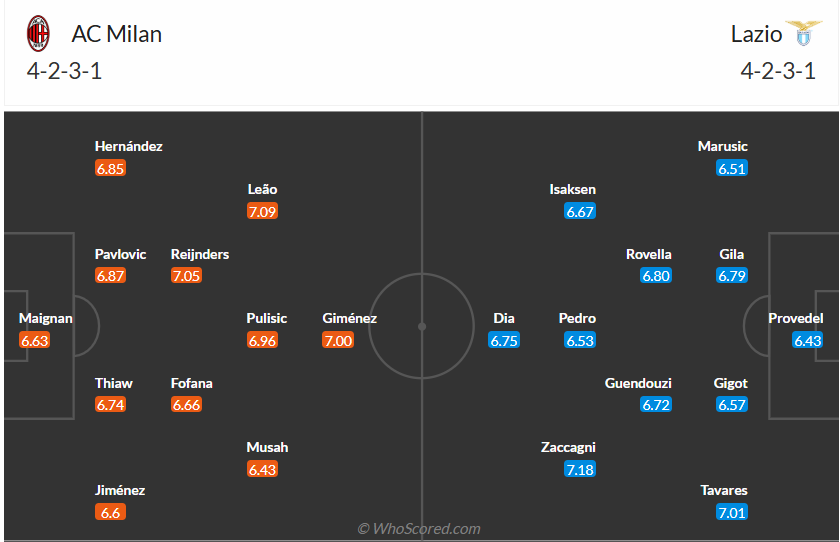The height and width of the screenshot is (542, 840).
Task: Open Hernández's 6.85 rating badge
Action: [x=110, y=168]
